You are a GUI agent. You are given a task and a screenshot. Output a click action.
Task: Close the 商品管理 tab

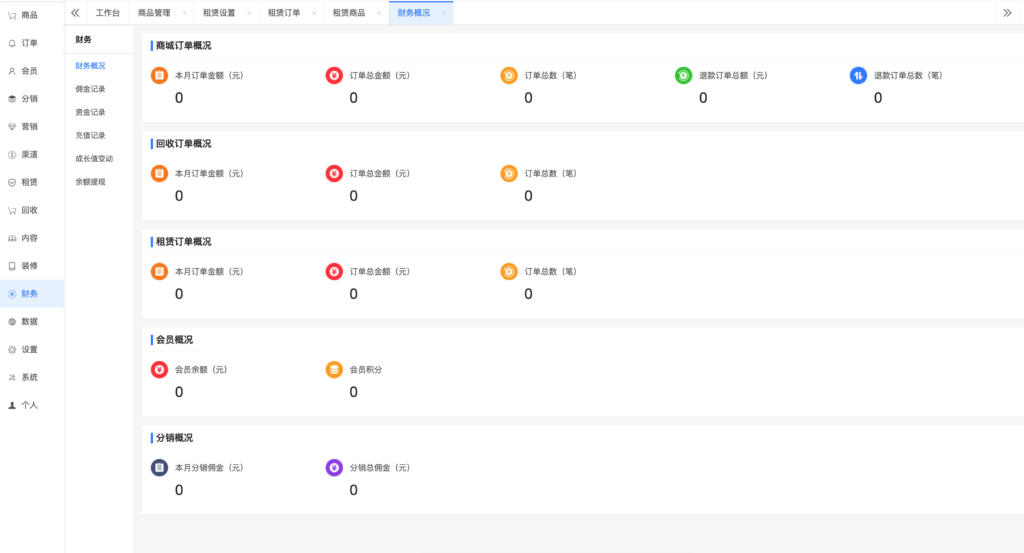(184, 13)
